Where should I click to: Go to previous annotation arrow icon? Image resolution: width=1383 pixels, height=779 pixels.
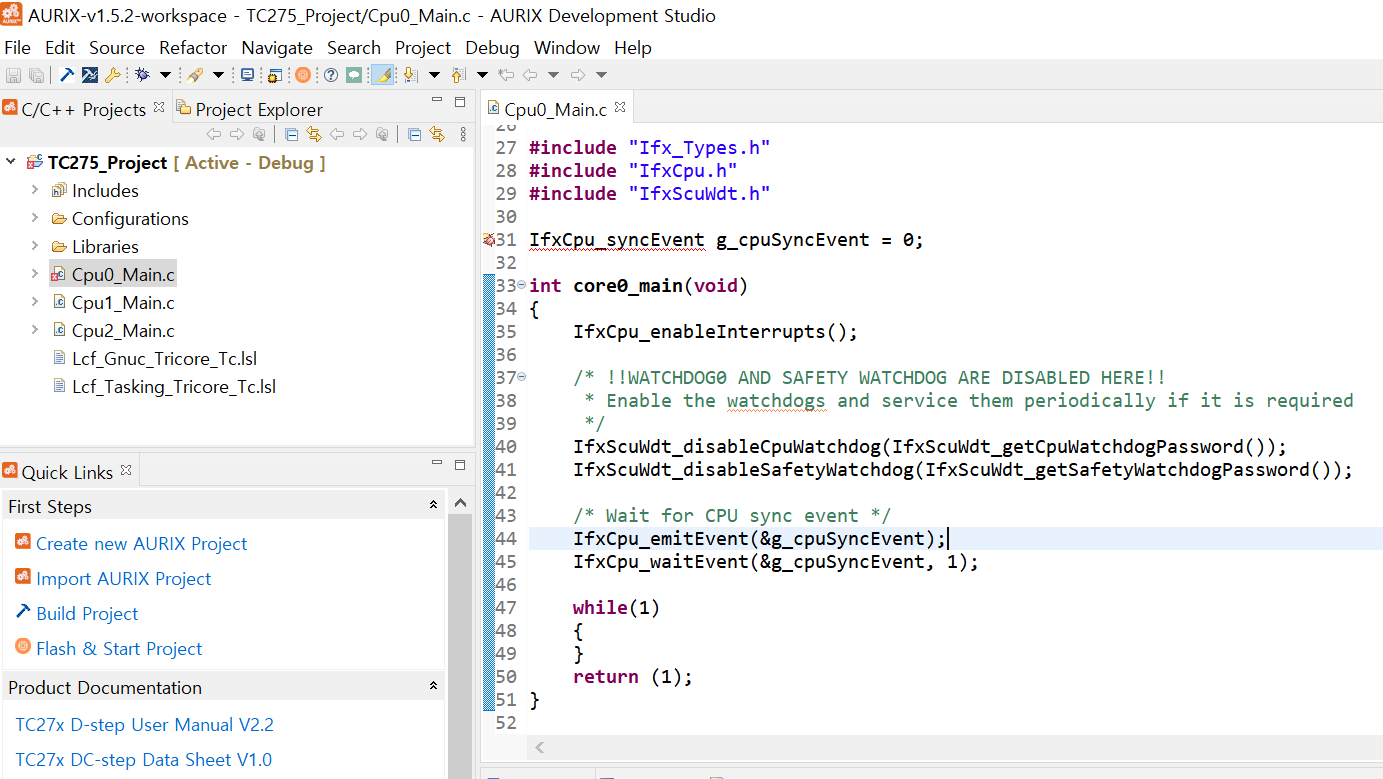458,75
